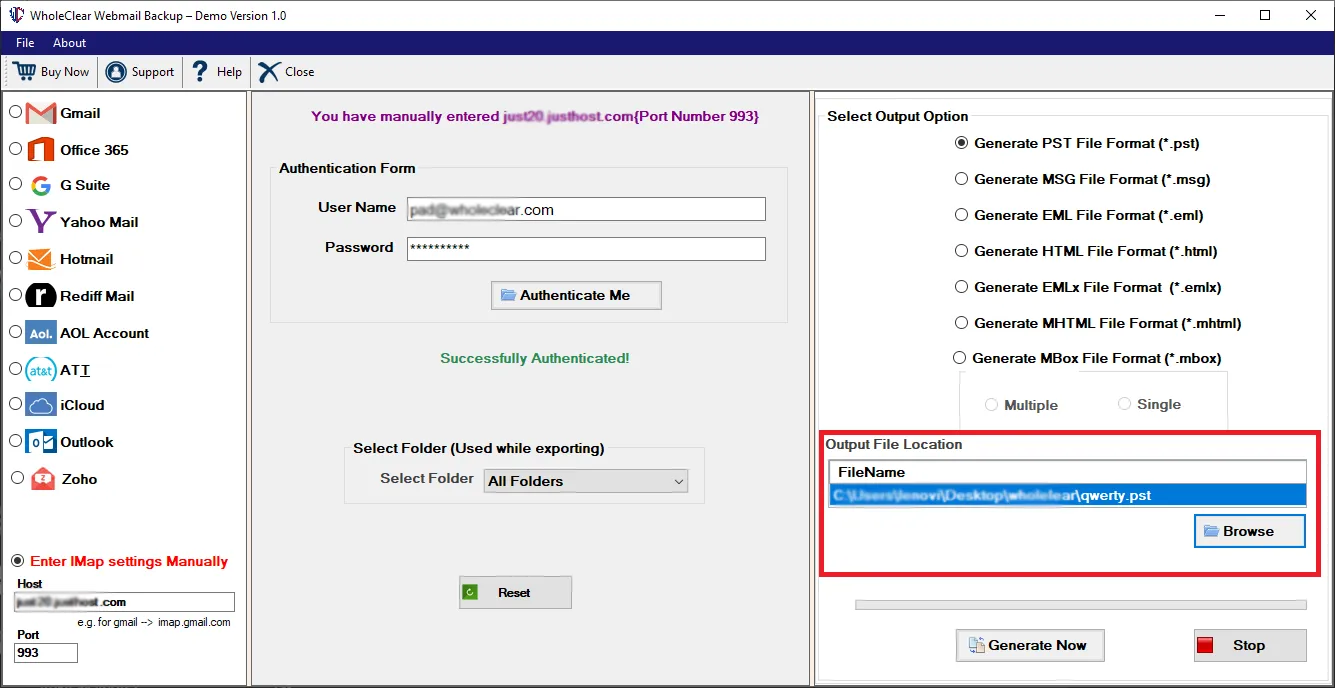This screenshot has width=1335, height=688.
Task: Select the Hotmail envelope icon
Action: (x=40, y=259)
